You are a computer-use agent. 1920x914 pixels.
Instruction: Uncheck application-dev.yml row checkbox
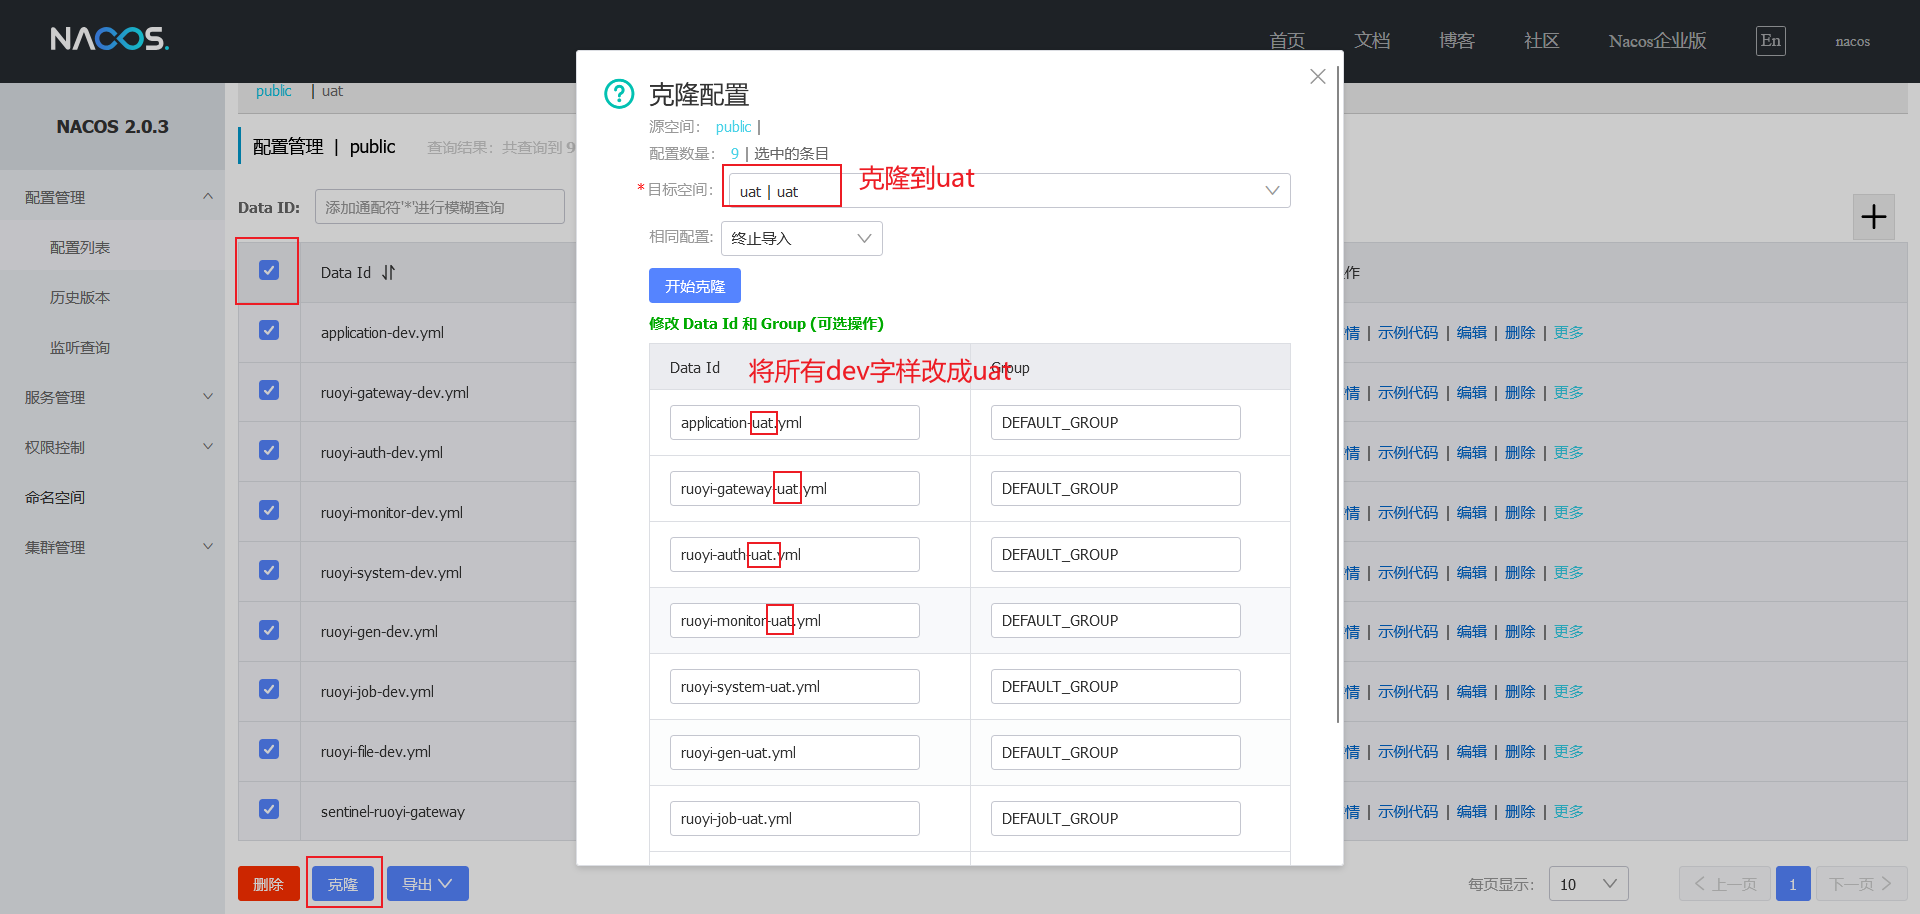coord(269,330)
